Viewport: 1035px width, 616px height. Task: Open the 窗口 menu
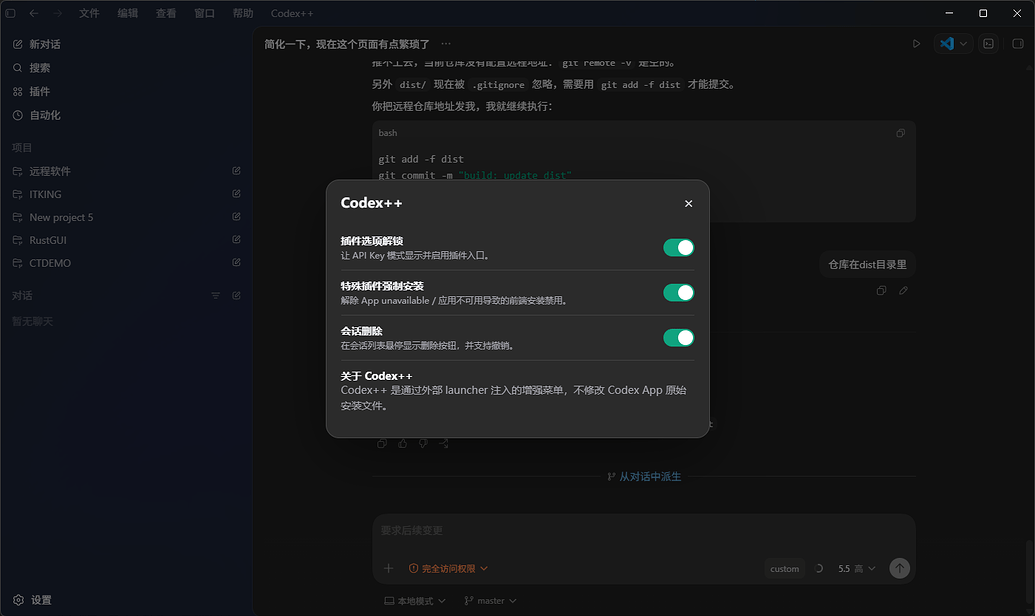click(204, 13)
